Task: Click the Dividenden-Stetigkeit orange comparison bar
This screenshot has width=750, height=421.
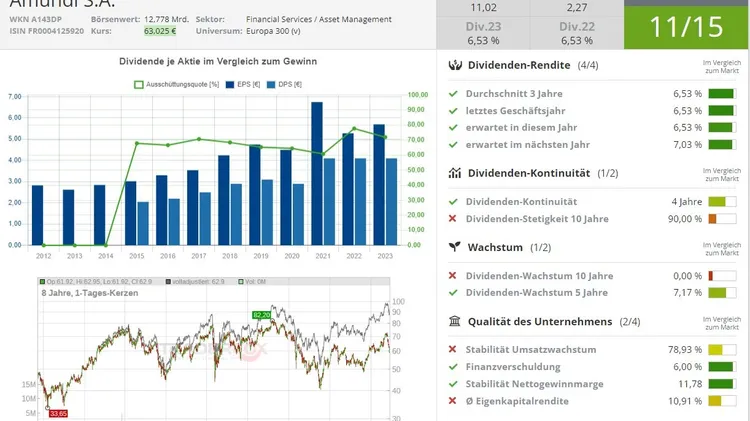Action: (722, 219)
